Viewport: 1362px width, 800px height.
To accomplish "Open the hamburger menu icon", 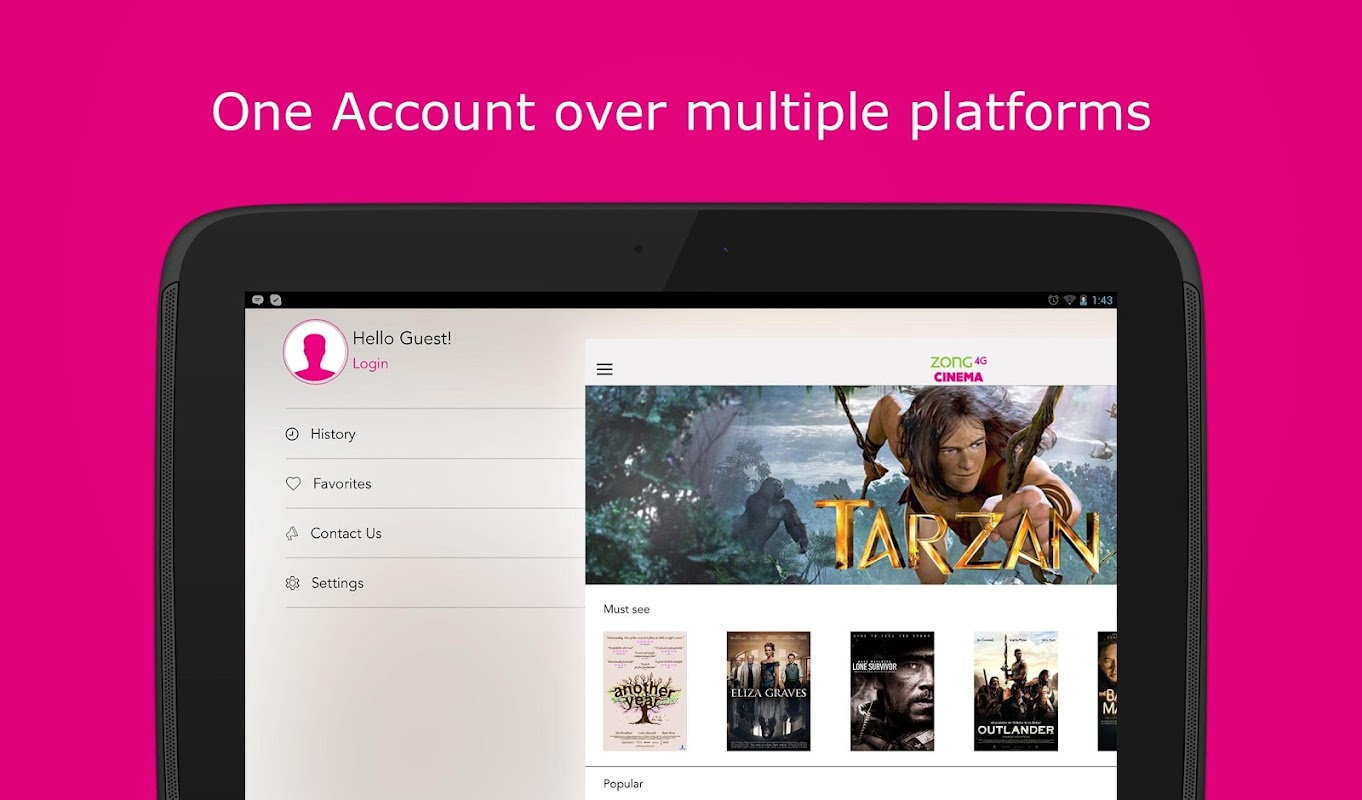I will 604,369.
